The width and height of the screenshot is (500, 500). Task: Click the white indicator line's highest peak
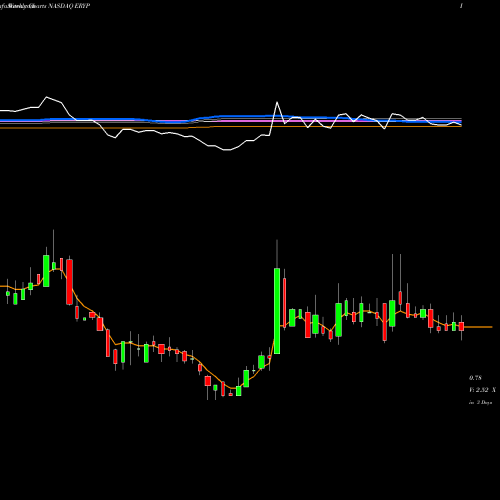[47, 97]
